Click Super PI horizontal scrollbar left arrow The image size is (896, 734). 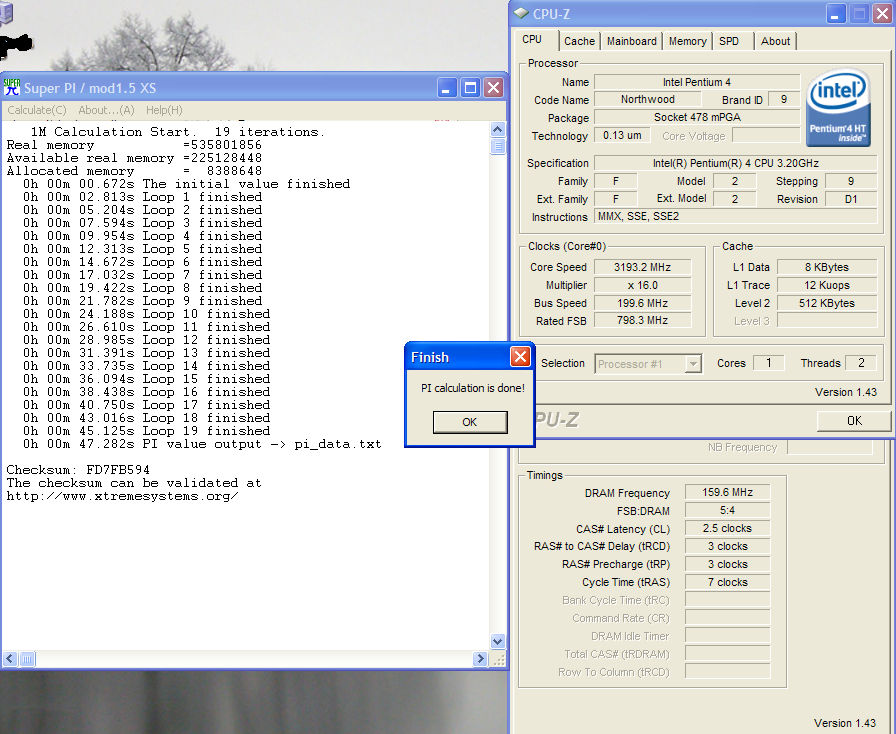click(x=10, y=659)
